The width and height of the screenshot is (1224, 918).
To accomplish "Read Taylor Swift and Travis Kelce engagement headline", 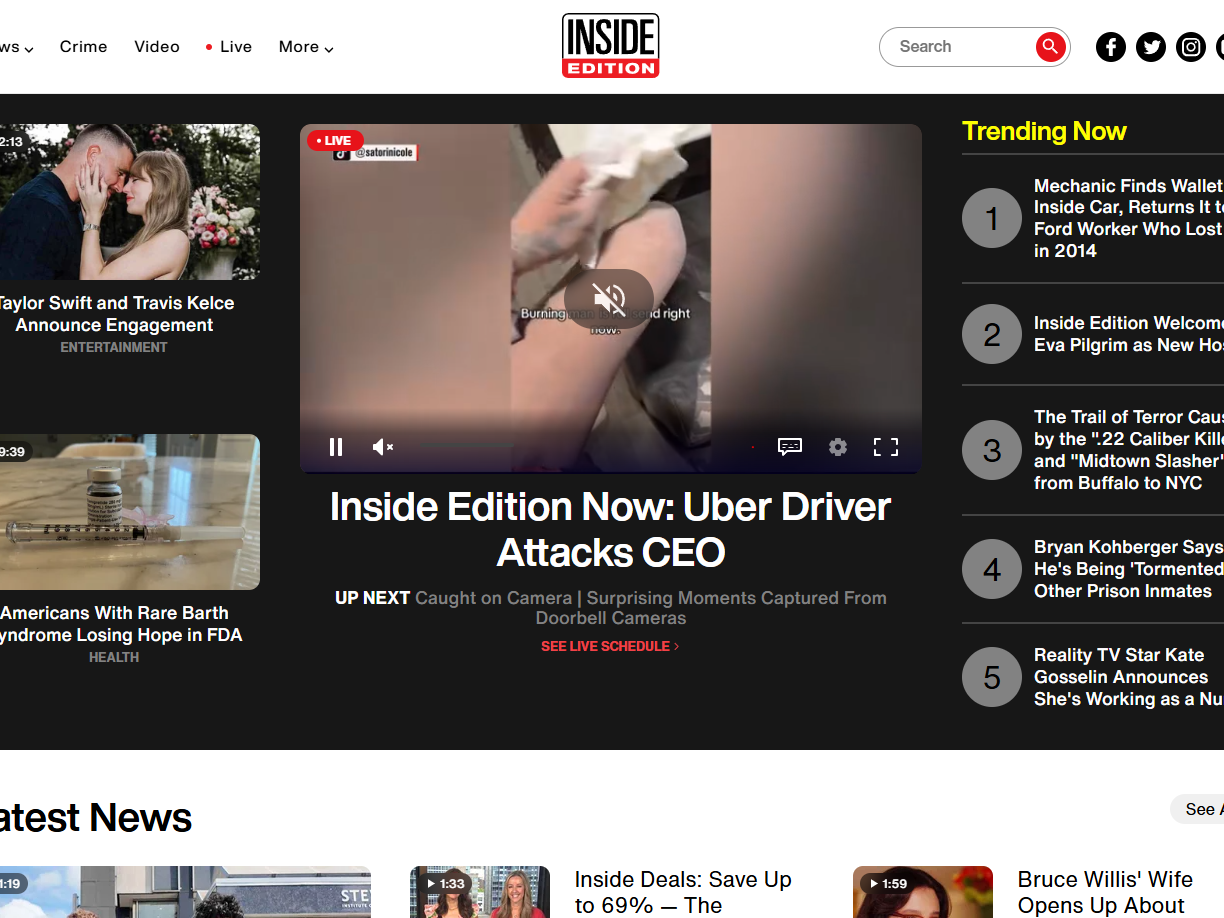I will click(x=115, y=314).
